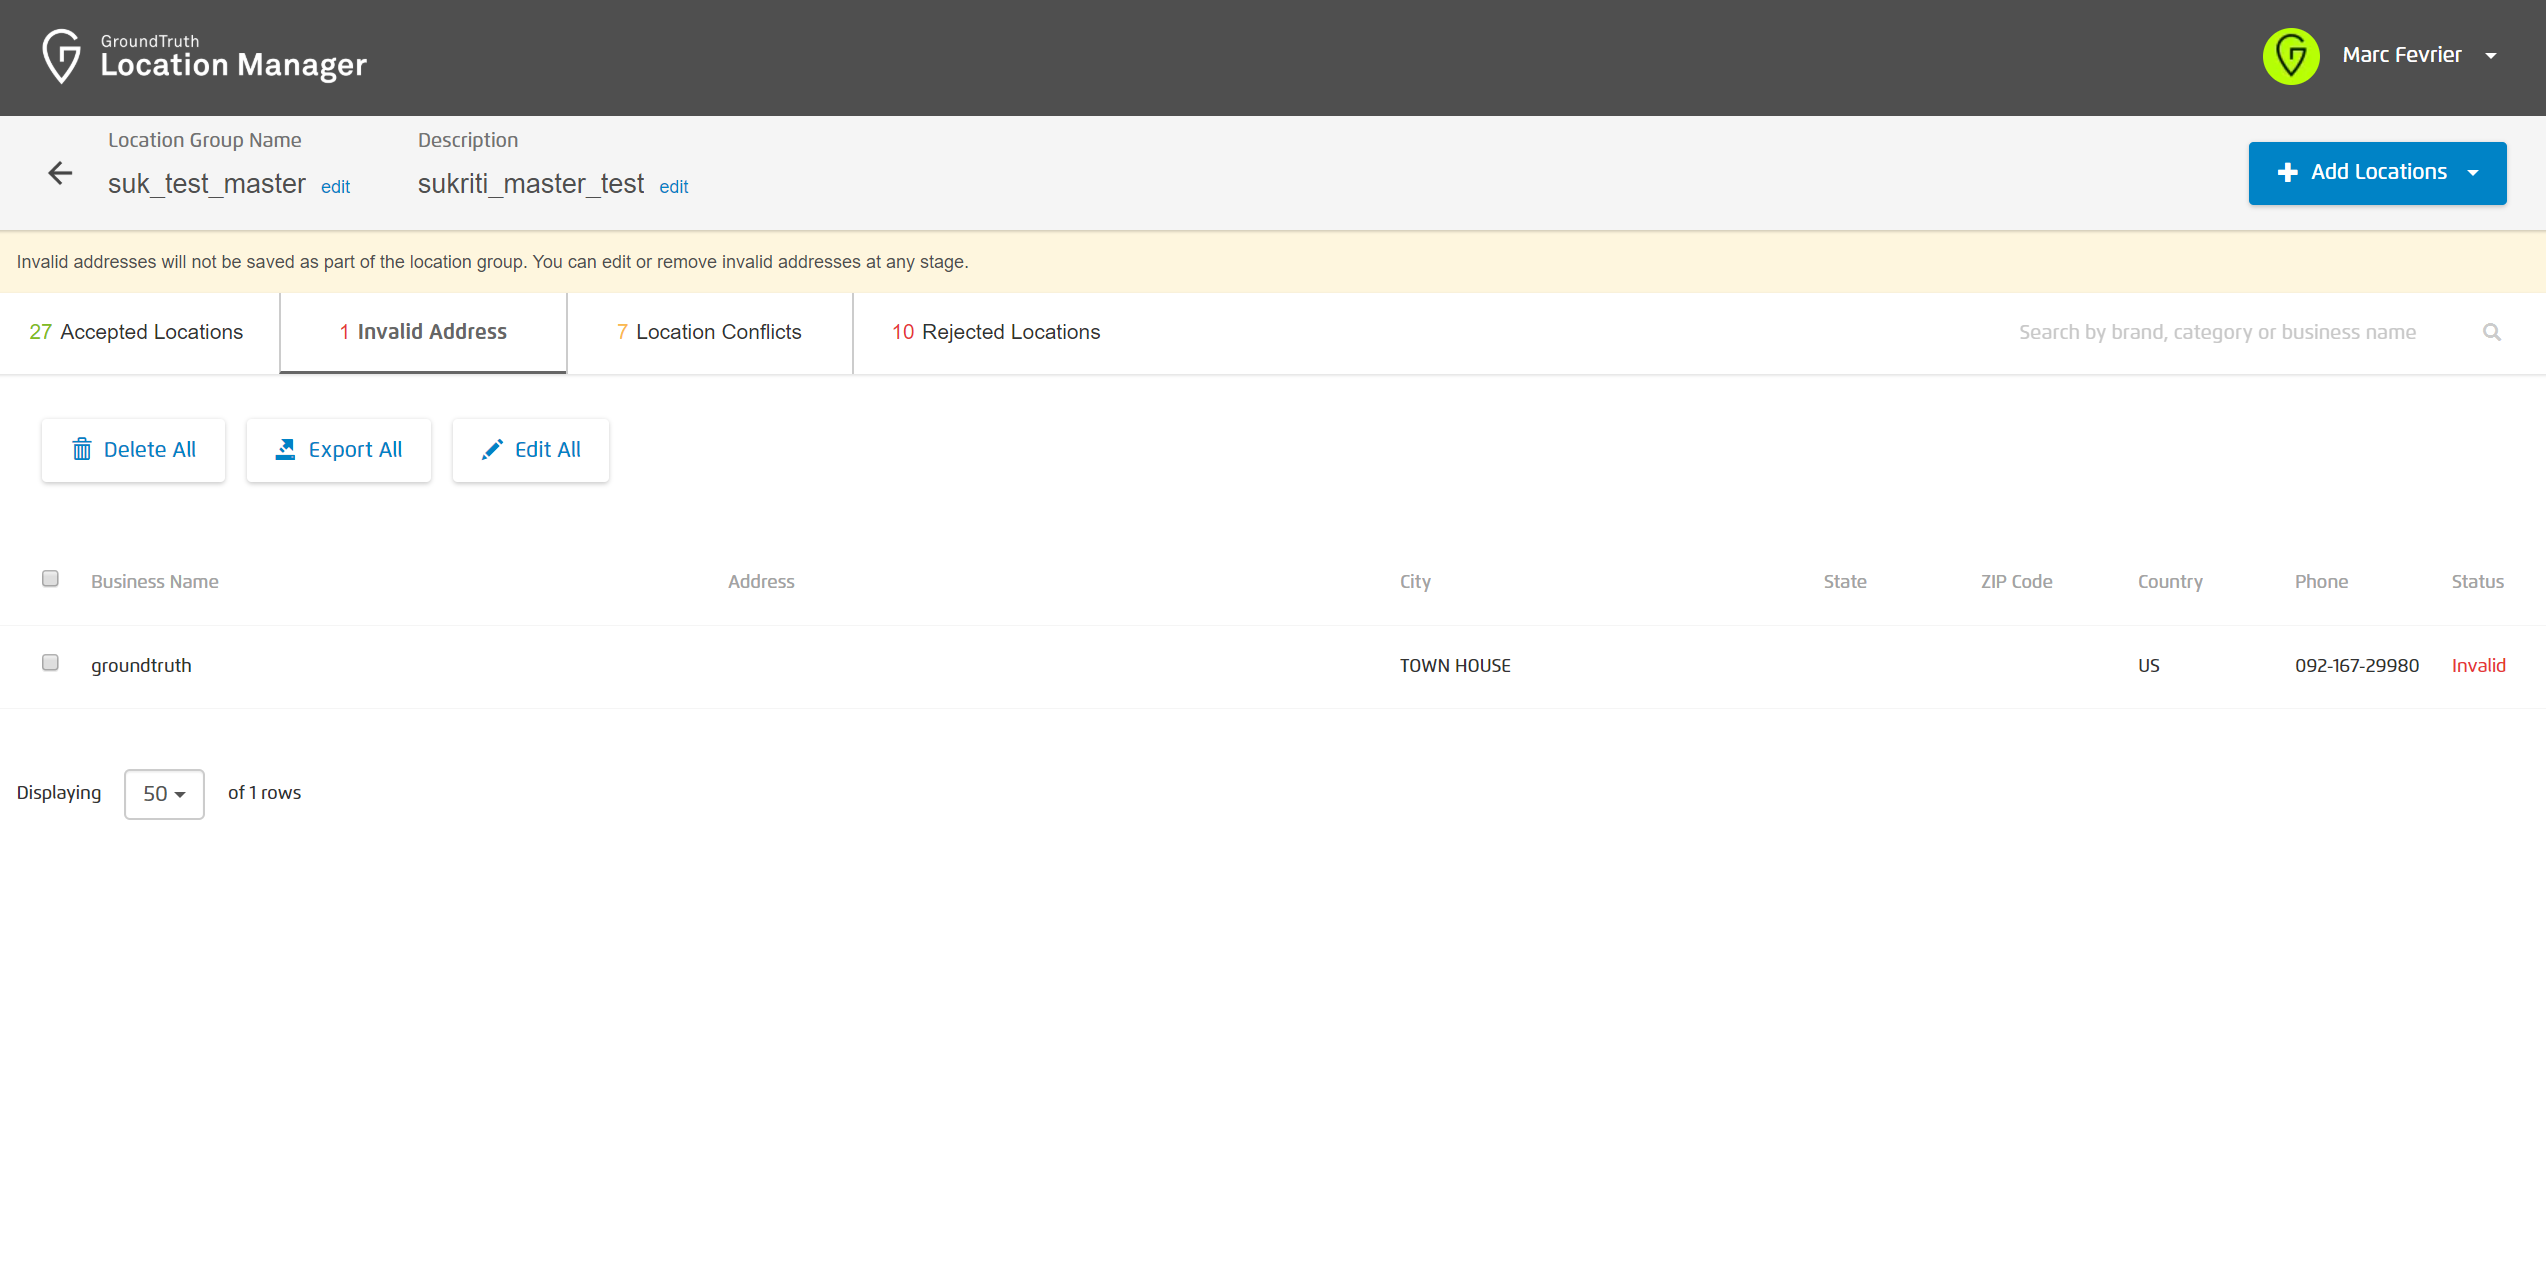Click the export icon in Export All

(285, 450)
